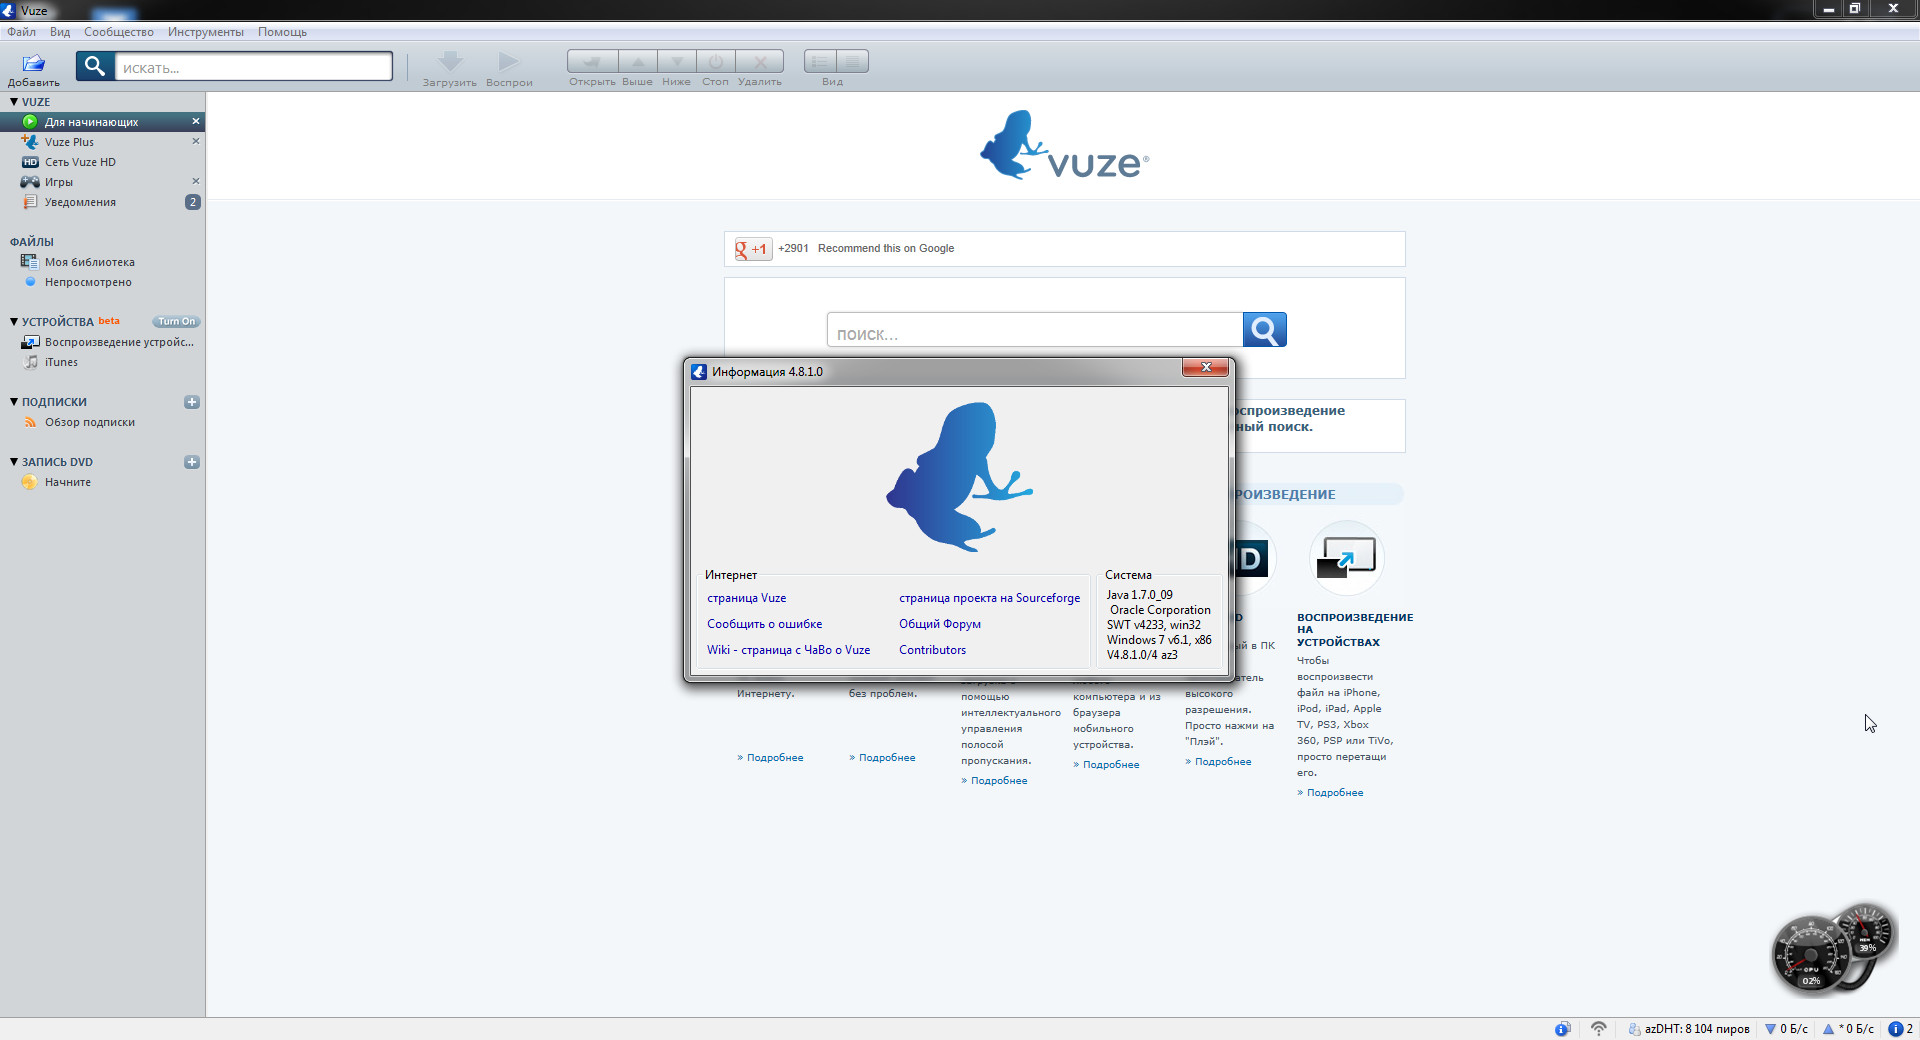Click the status bar share-info icon

(1562, 1029)
